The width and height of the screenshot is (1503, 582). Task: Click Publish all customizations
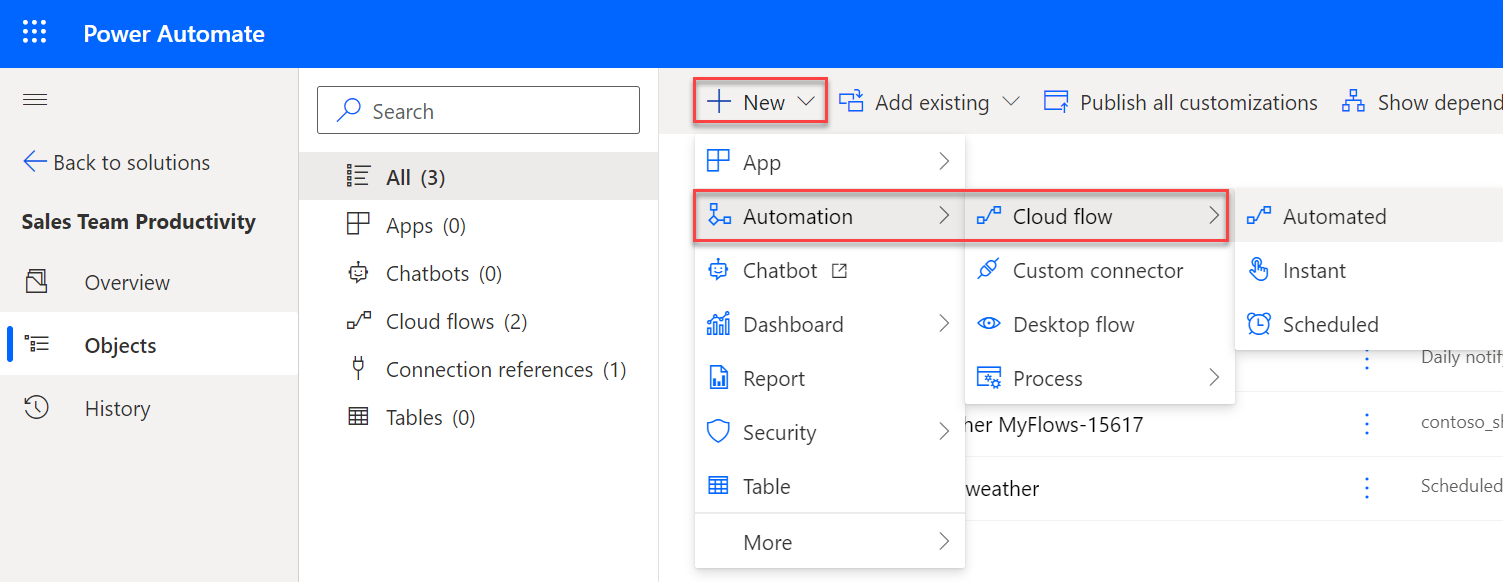point(1197,101)
